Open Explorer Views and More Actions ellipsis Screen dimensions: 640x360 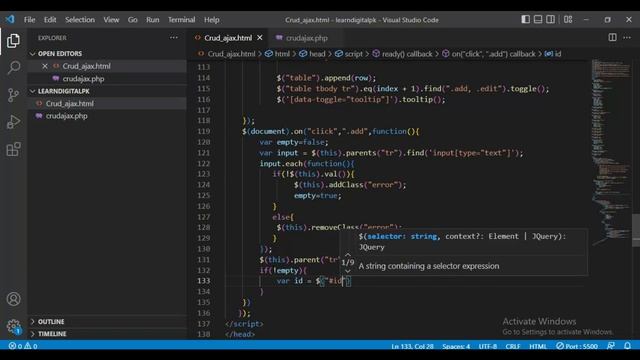pyautogui.click(x=173, y=38)
